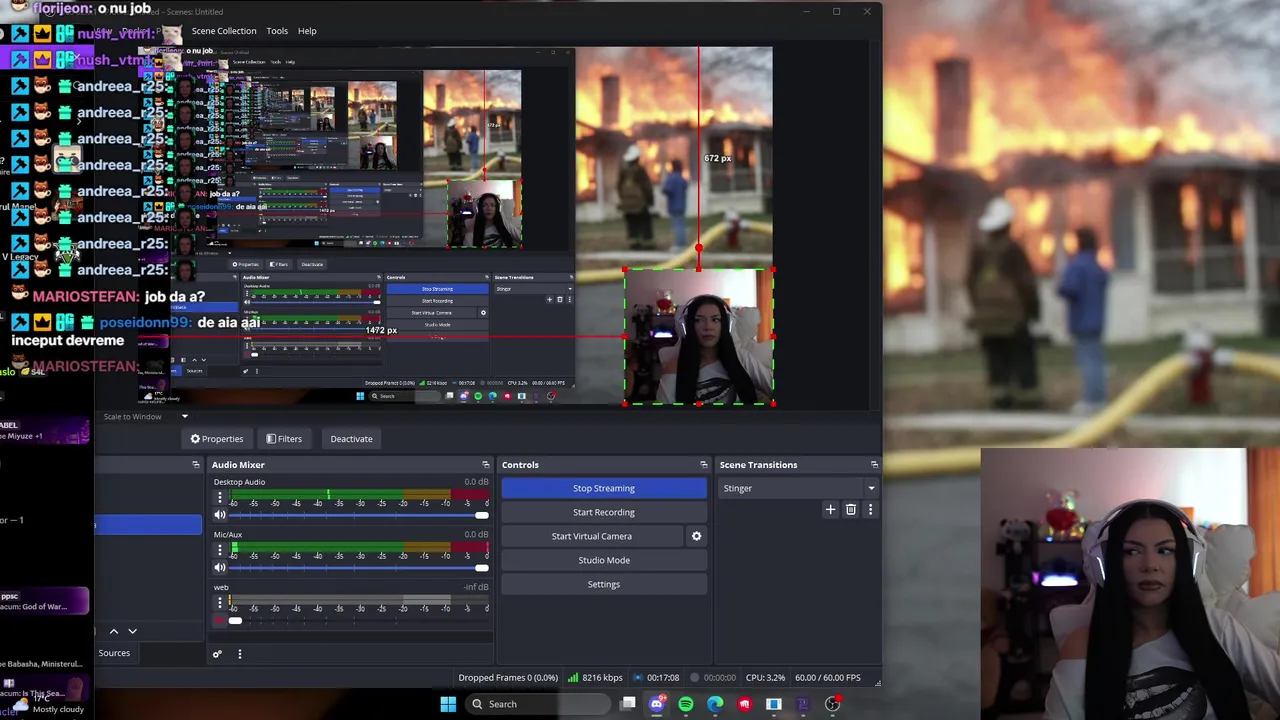Image resolution: width=1280 pixels, height=720 pixels.
Task: Configure virtual camera via gear icon
Action: (697, 536)
